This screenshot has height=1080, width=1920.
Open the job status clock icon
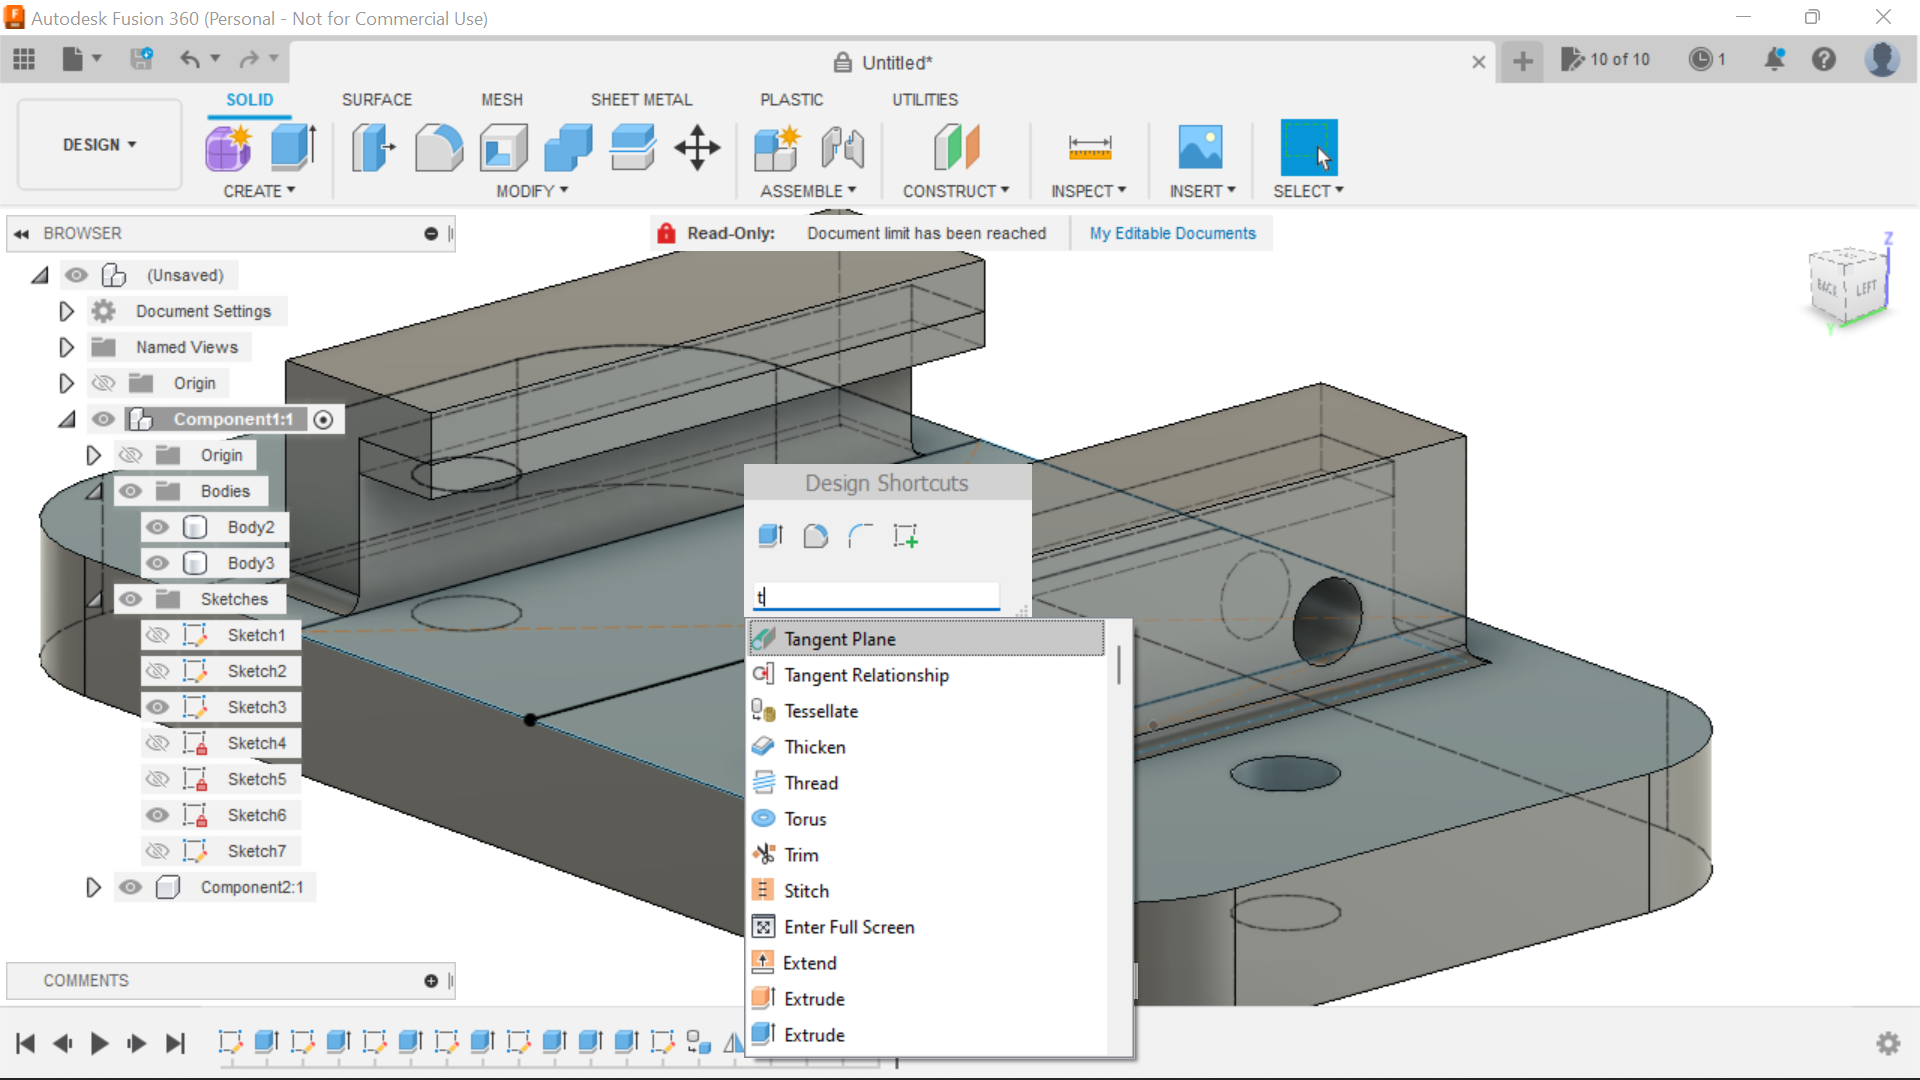[1700, 60]
